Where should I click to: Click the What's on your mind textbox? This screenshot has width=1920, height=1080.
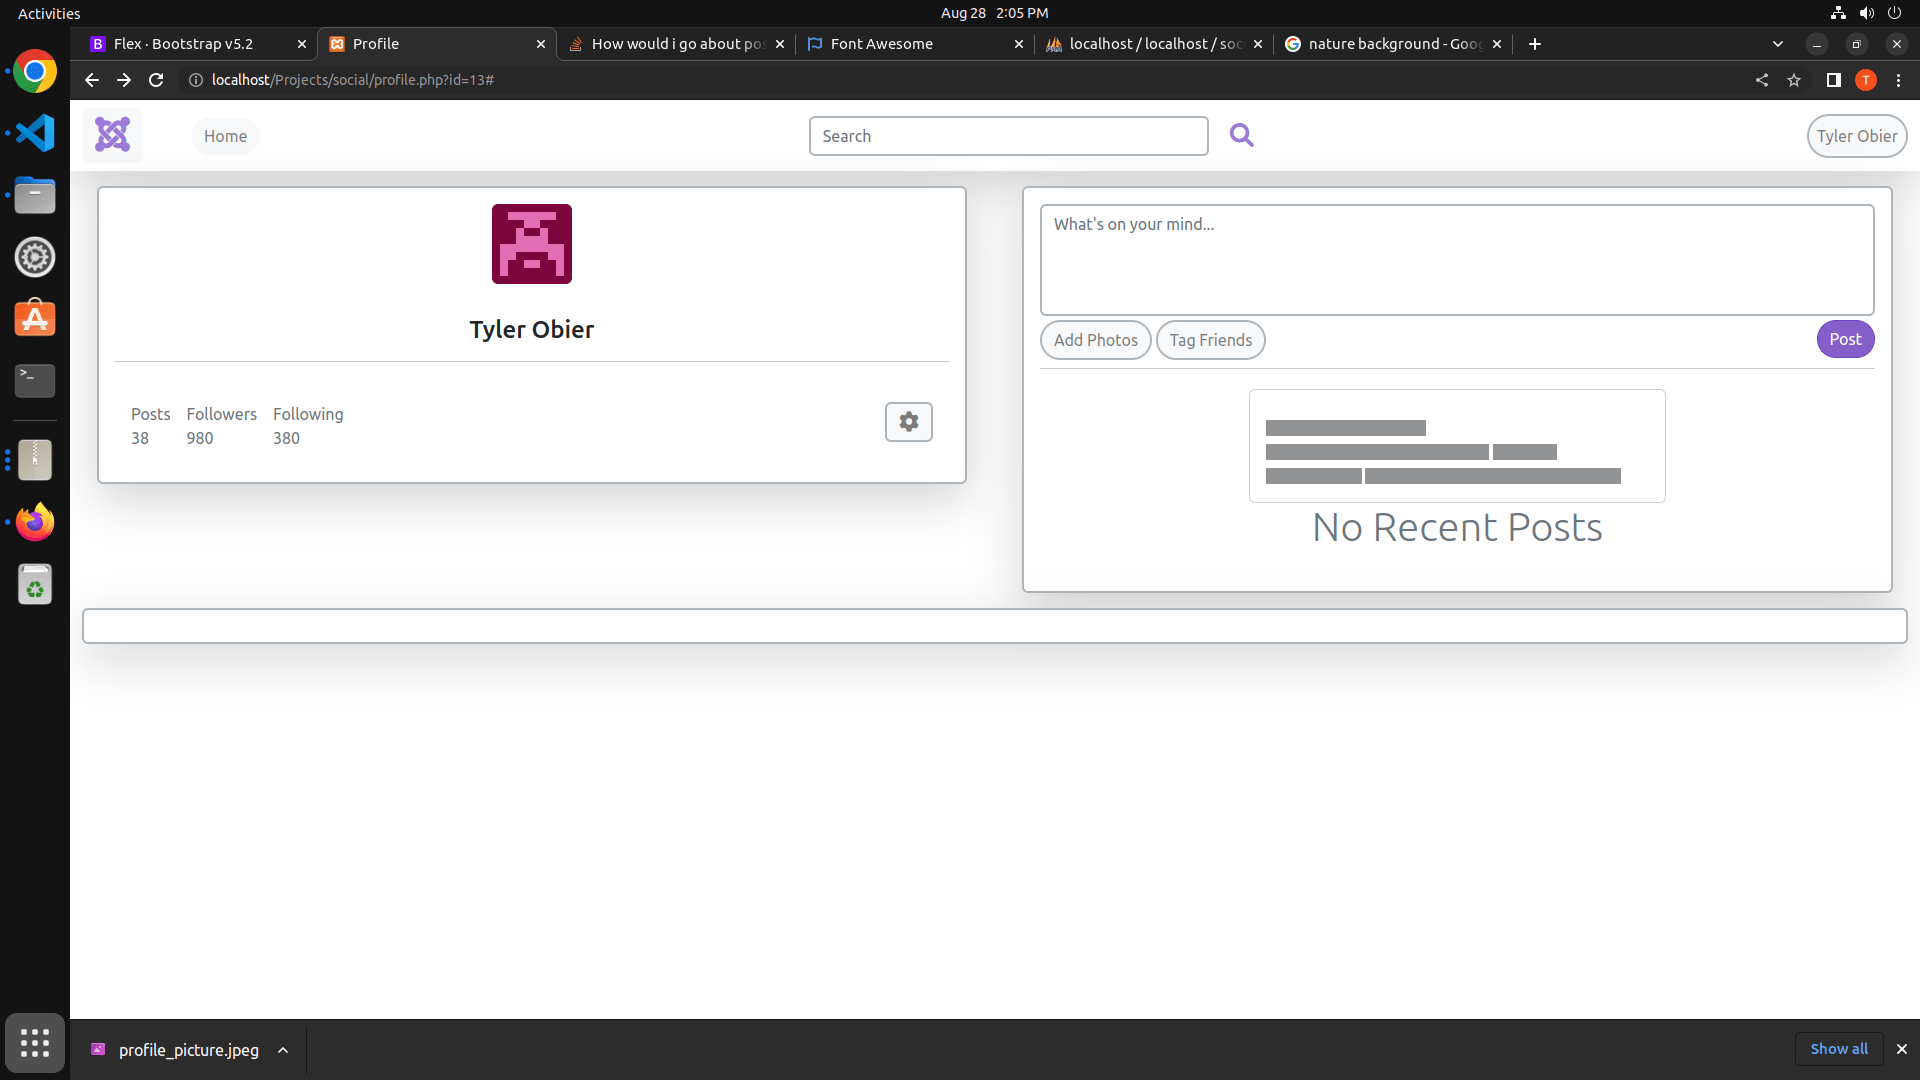(1456, 260)
